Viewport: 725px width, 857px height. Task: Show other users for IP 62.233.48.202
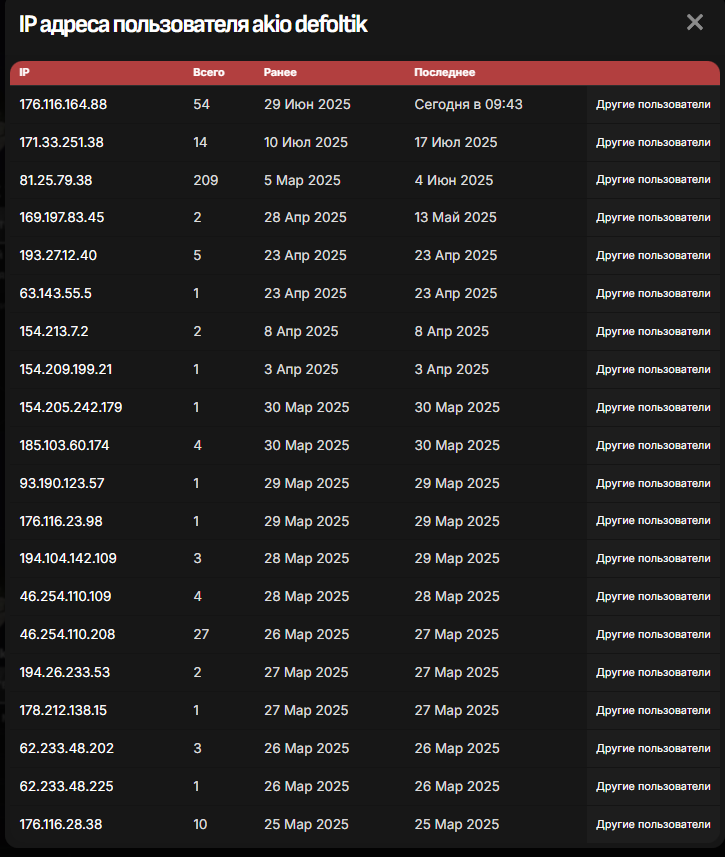coord(653,748)
